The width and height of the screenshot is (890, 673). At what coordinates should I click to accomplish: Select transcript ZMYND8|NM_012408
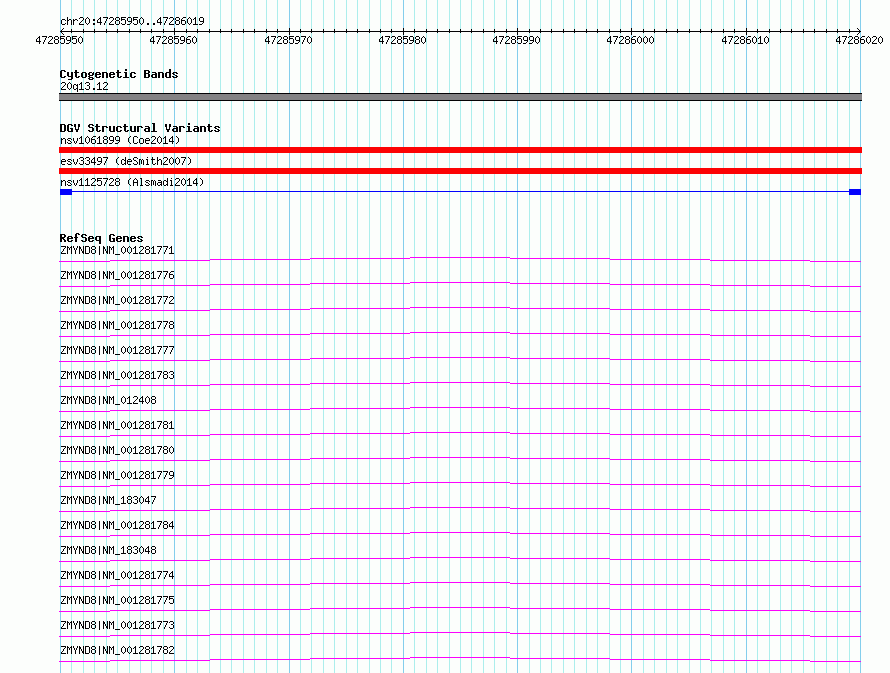point(108,400)
